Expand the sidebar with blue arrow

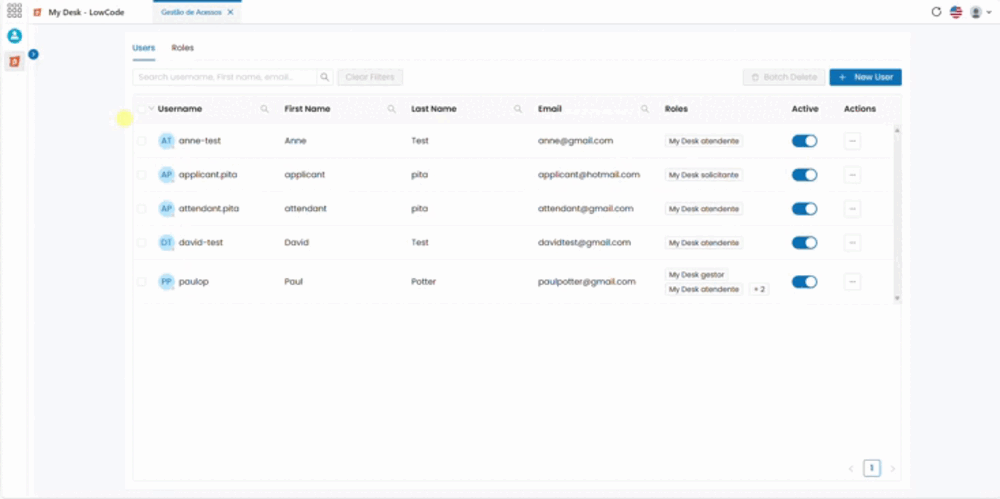34,55
